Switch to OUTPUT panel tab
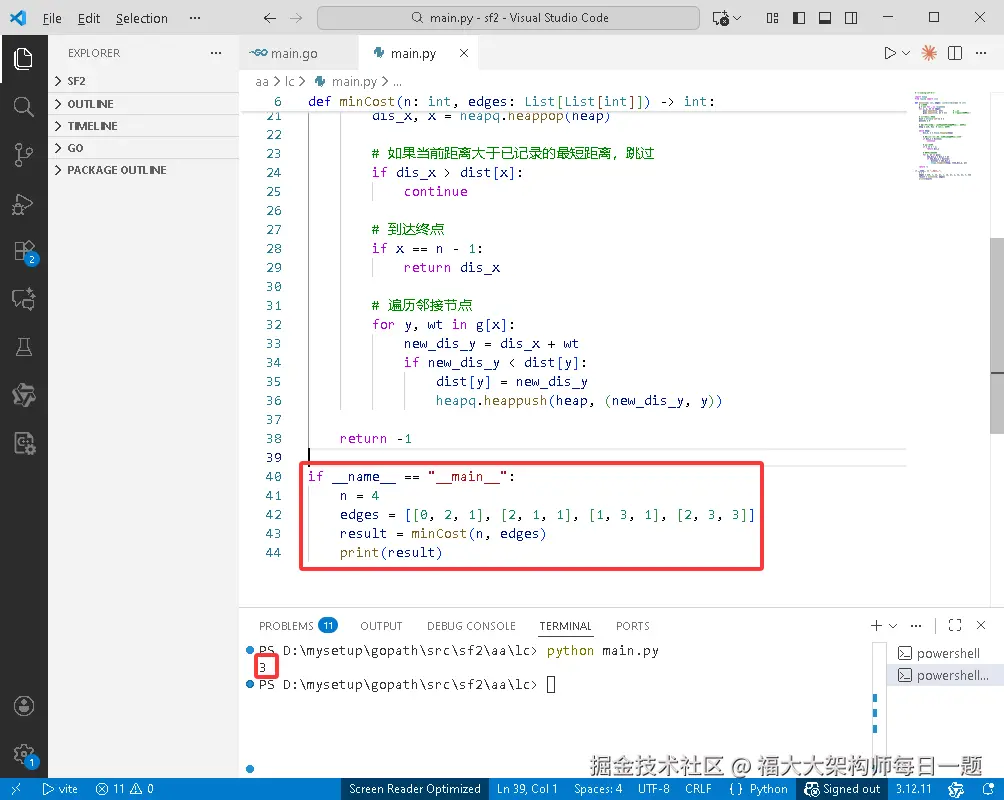This screenshot has width=1004, height=800. [x=381, y=626]
